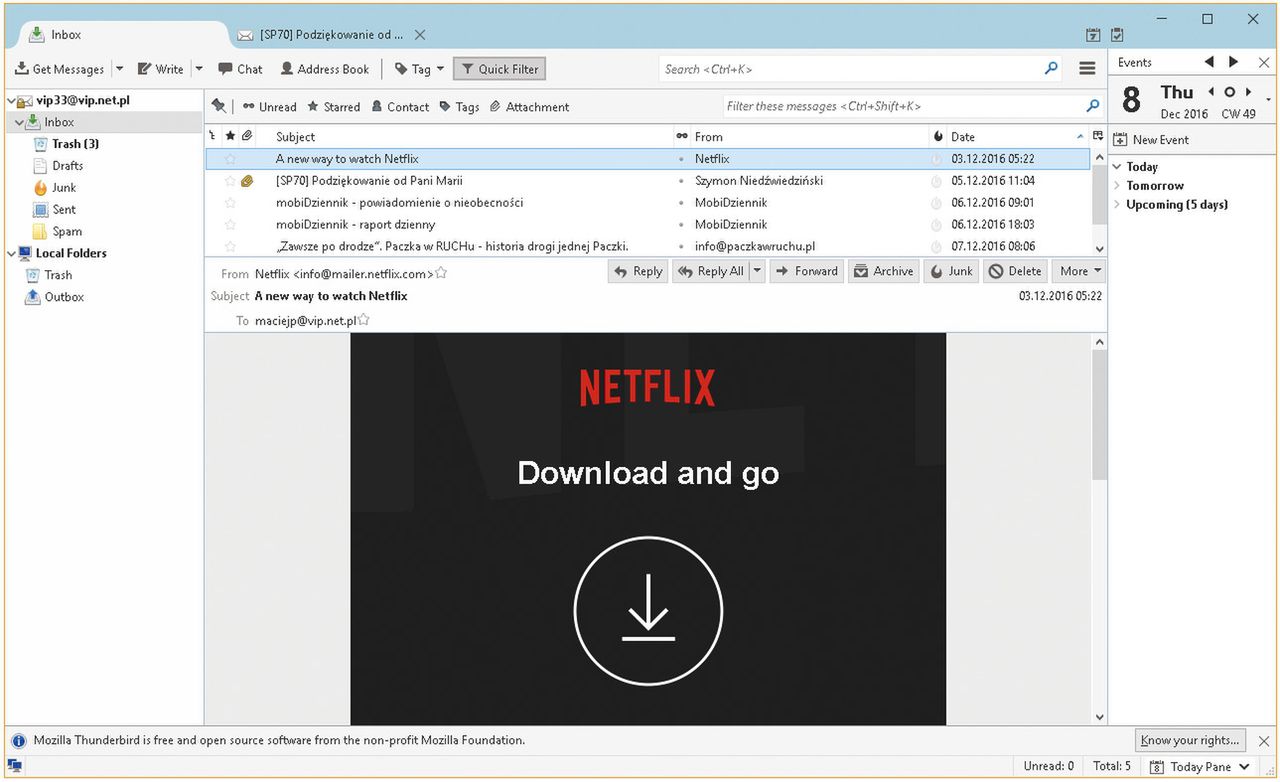Screen dimensions: 1280x782
Task: Sort by thread column icon
Action: (x=212, y=136)
